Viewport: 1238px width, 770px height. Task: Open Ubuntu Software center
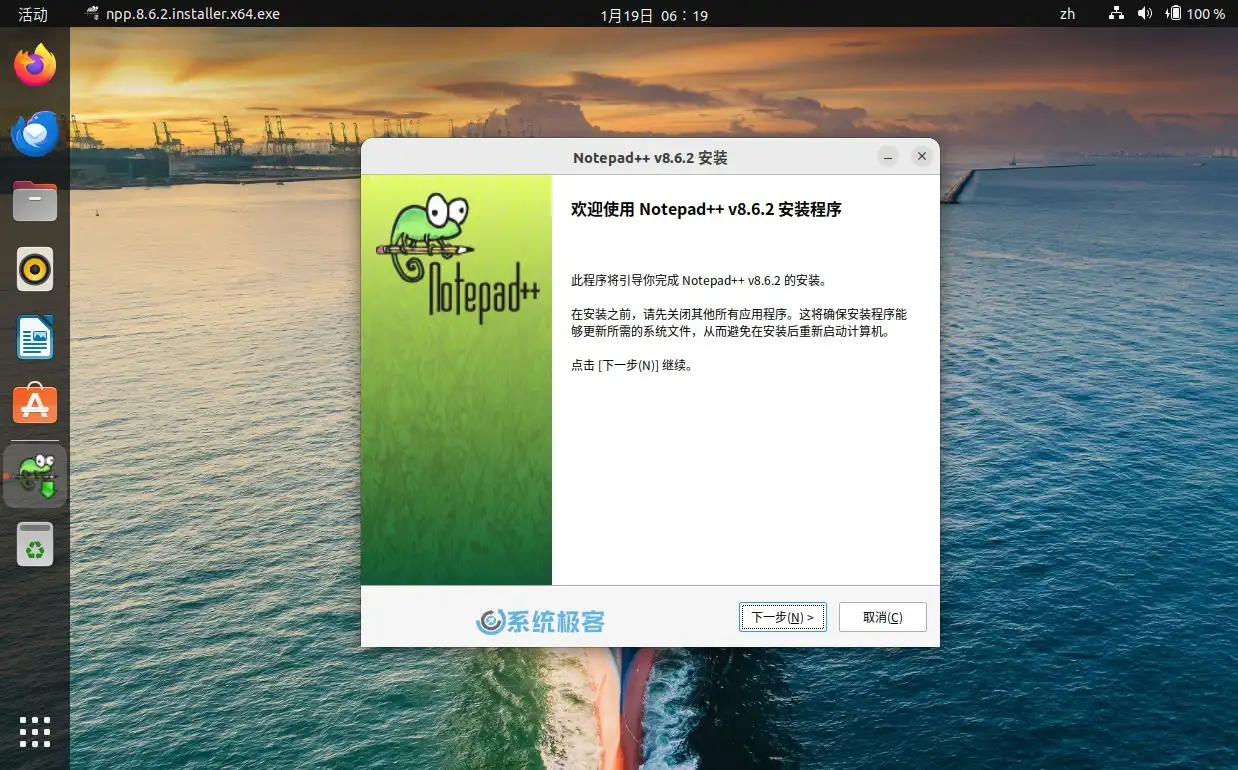[35, 405]
